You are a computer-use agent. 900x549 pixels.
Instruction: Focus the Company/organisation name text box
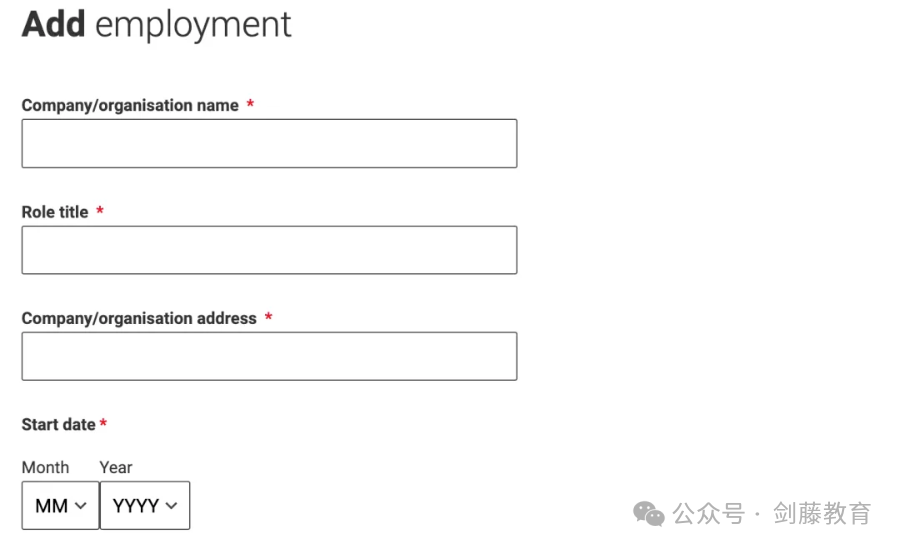point(269,144)
